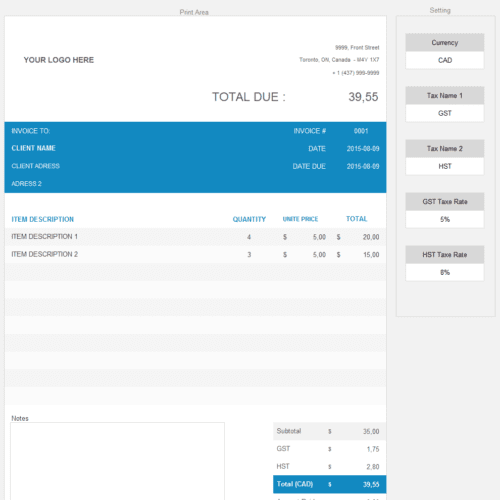Edit the GST Taxe Rate 5% cell
This screenshot has height=500, width=500.
(444, 219)
